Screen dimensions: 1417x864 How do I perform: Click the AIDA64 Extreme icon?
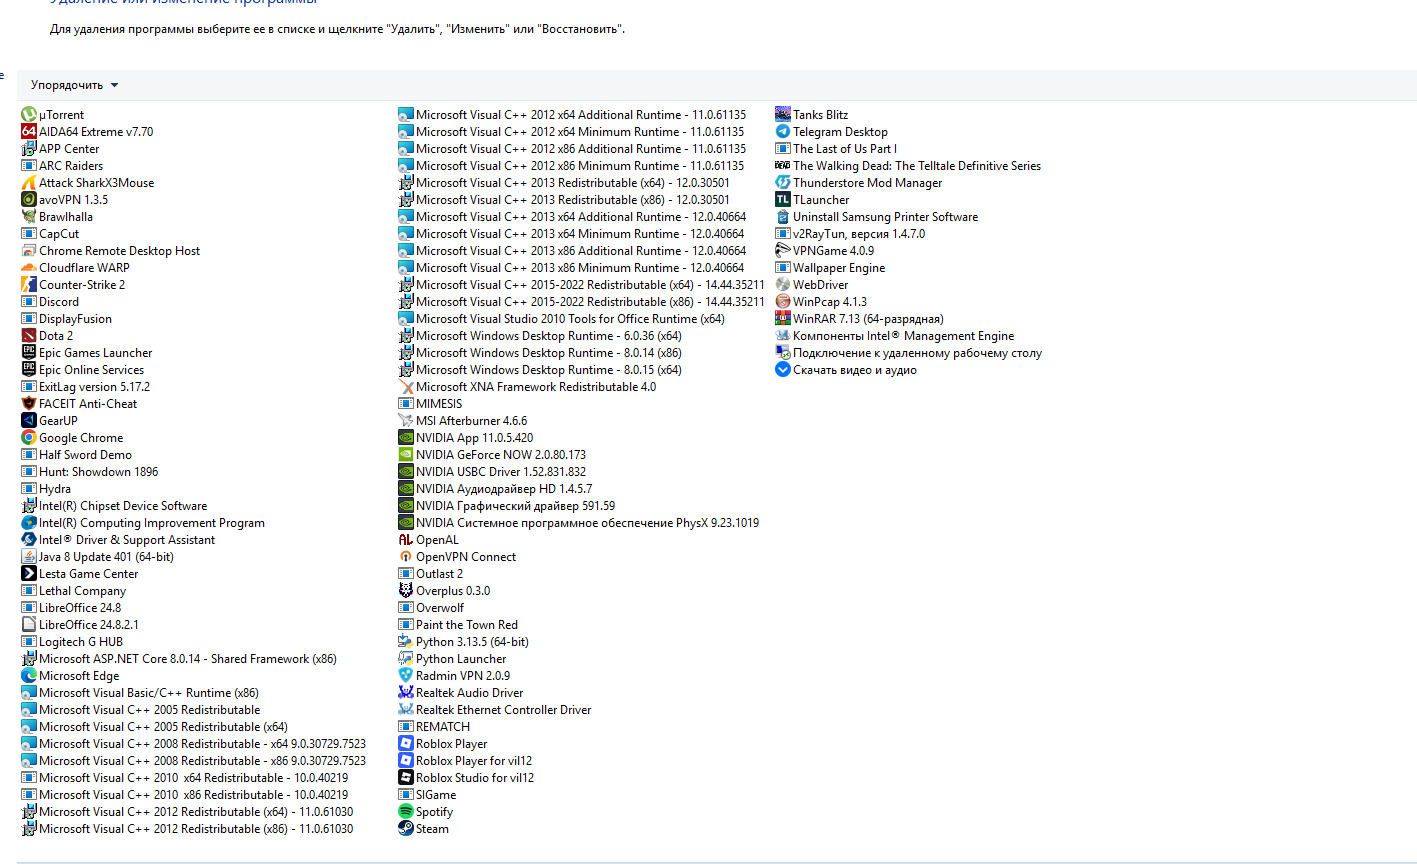[29, 132]
